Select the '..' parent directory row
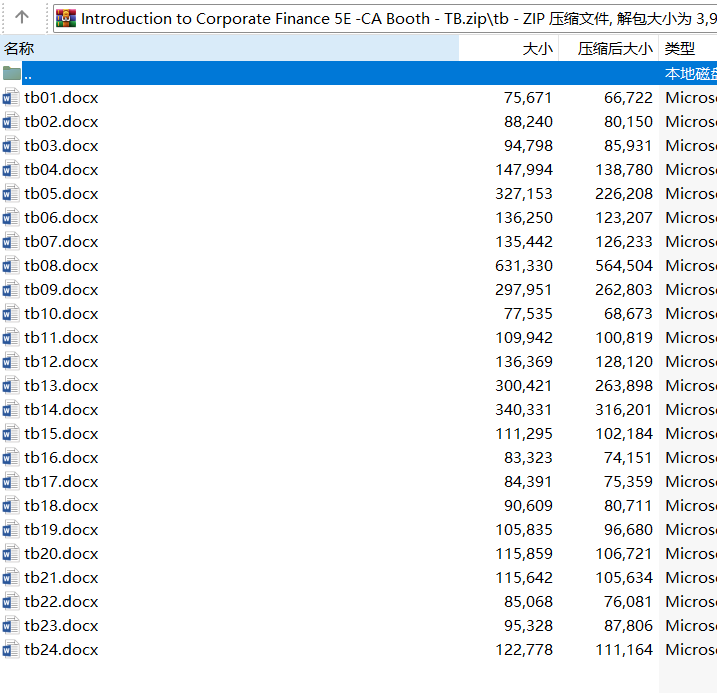This screenshot has height=693, width=717. point(358,73)
